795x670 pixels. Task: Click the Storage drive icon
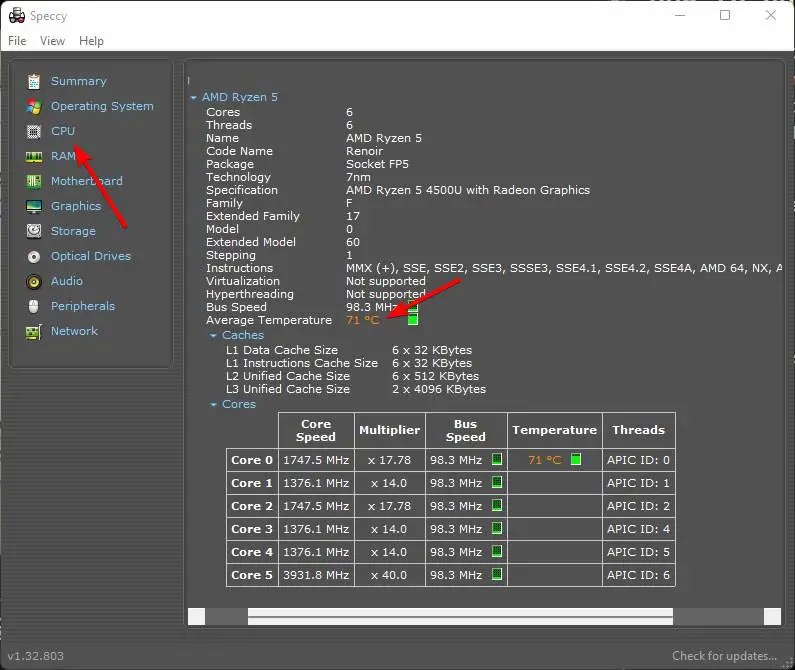(34, 231)
